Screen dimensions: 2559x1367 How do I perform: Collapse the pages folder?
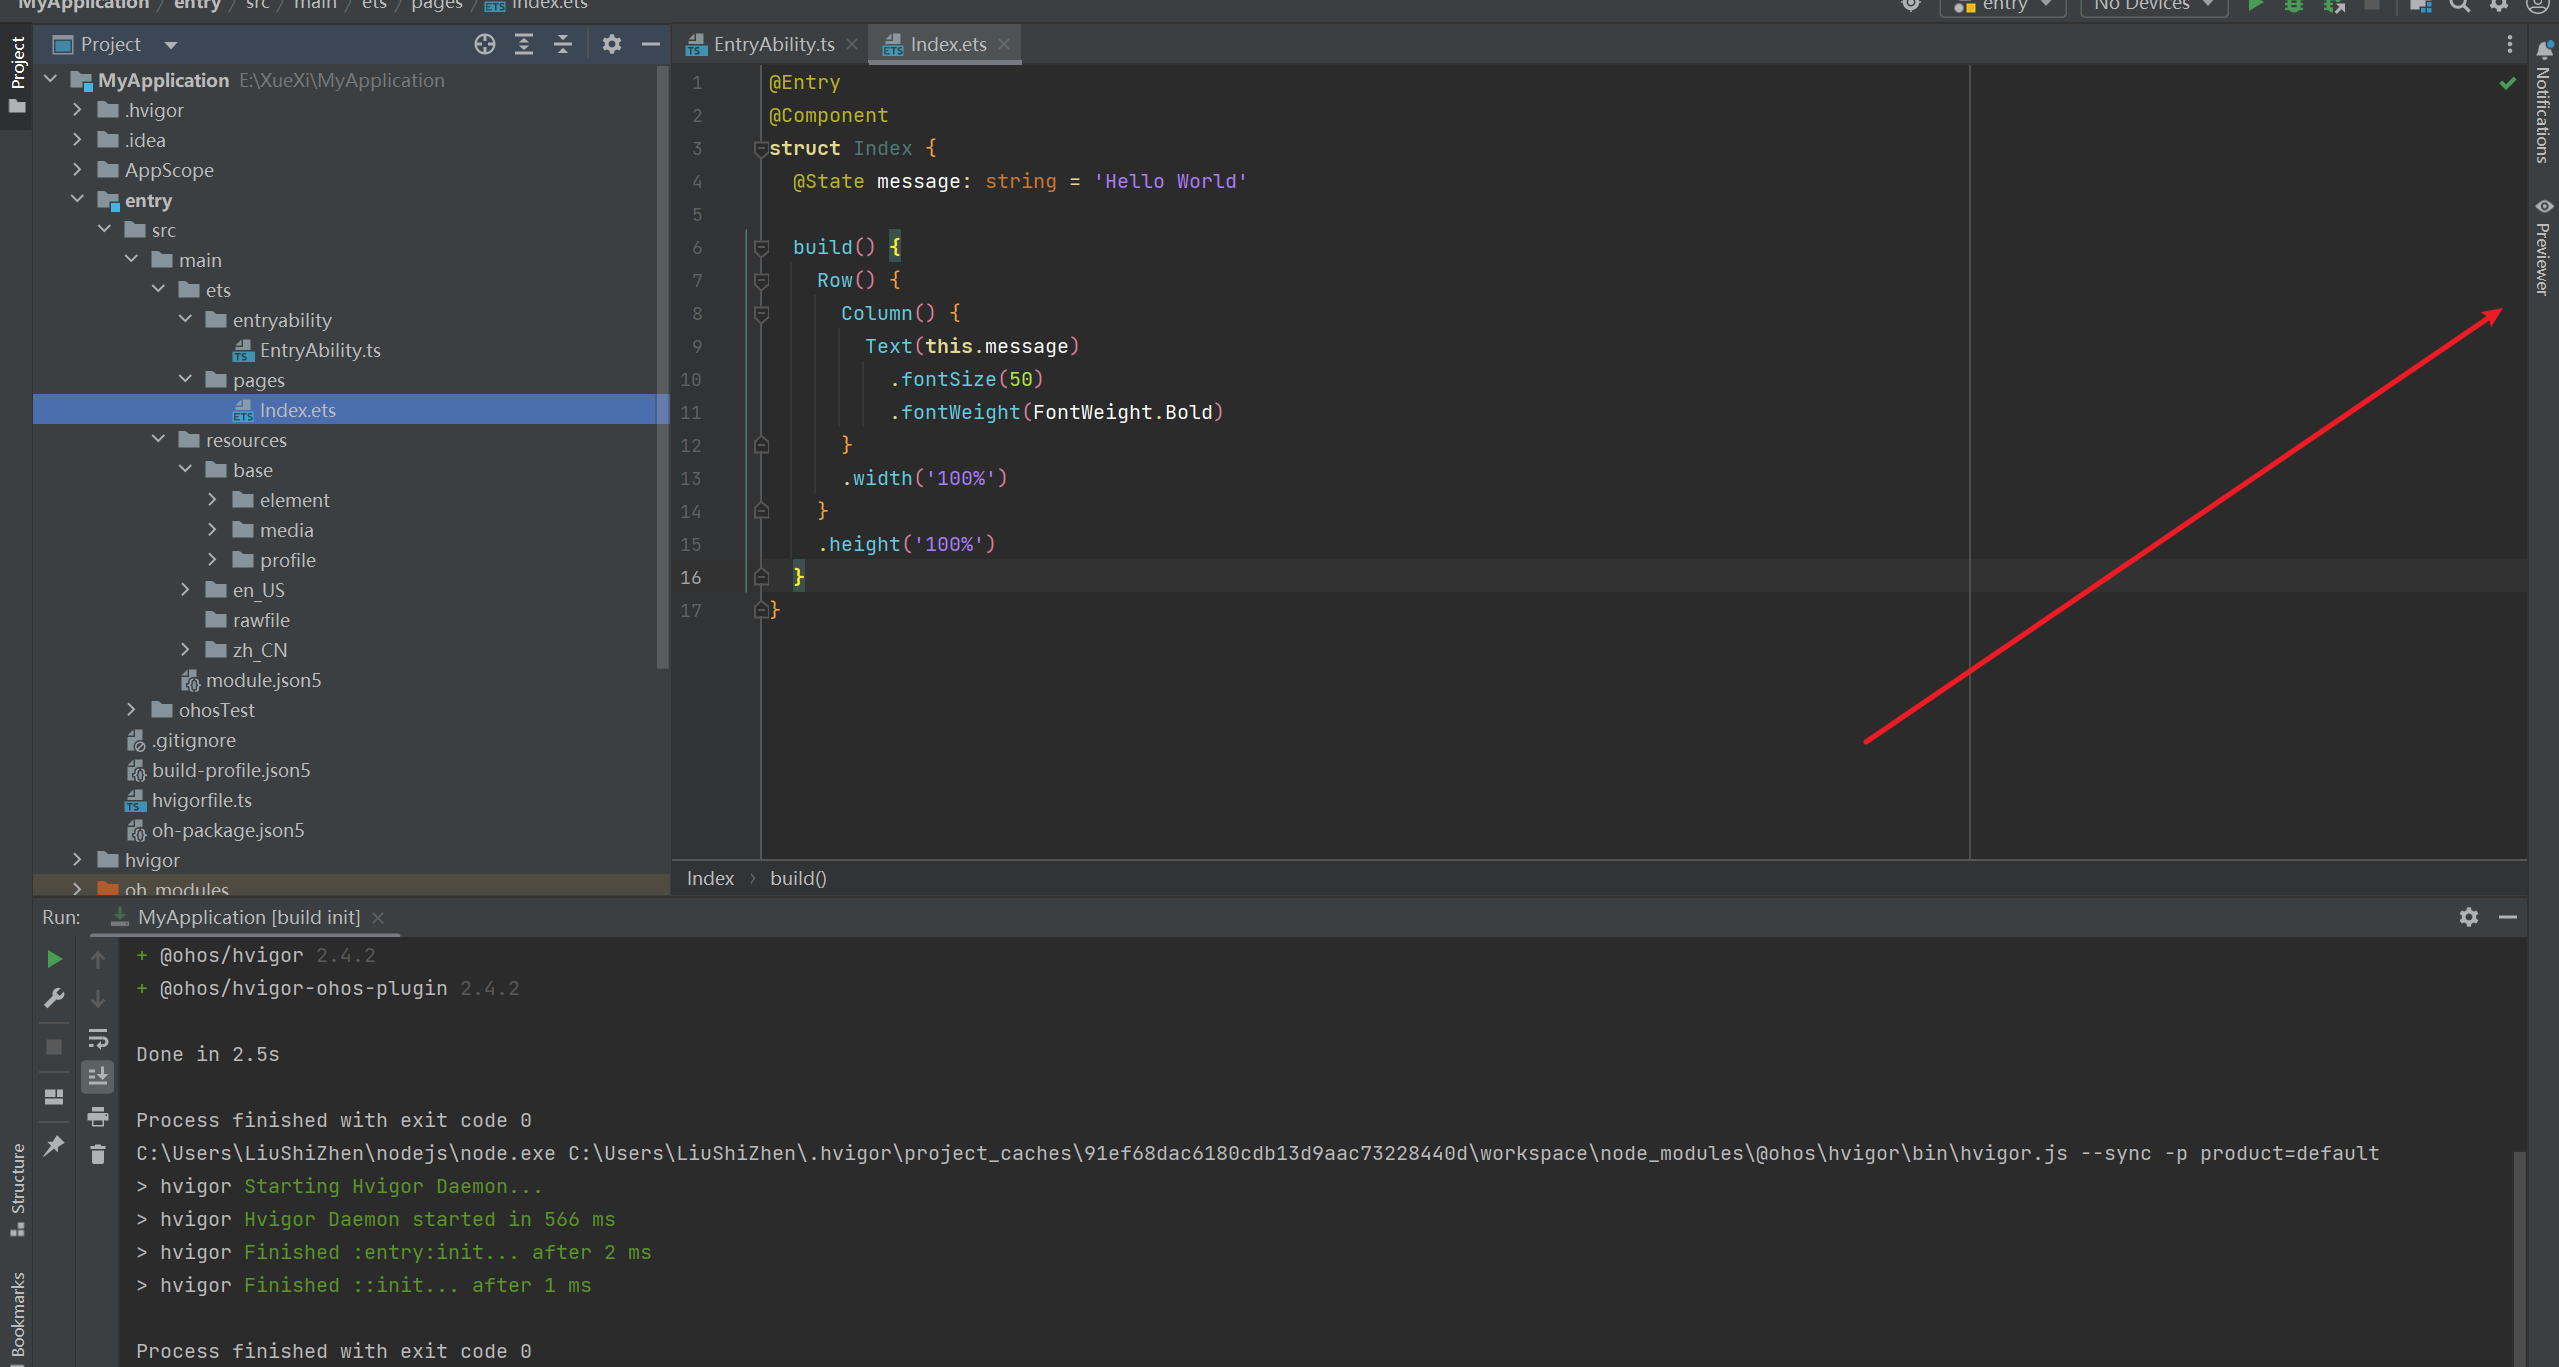click(185, 380)
